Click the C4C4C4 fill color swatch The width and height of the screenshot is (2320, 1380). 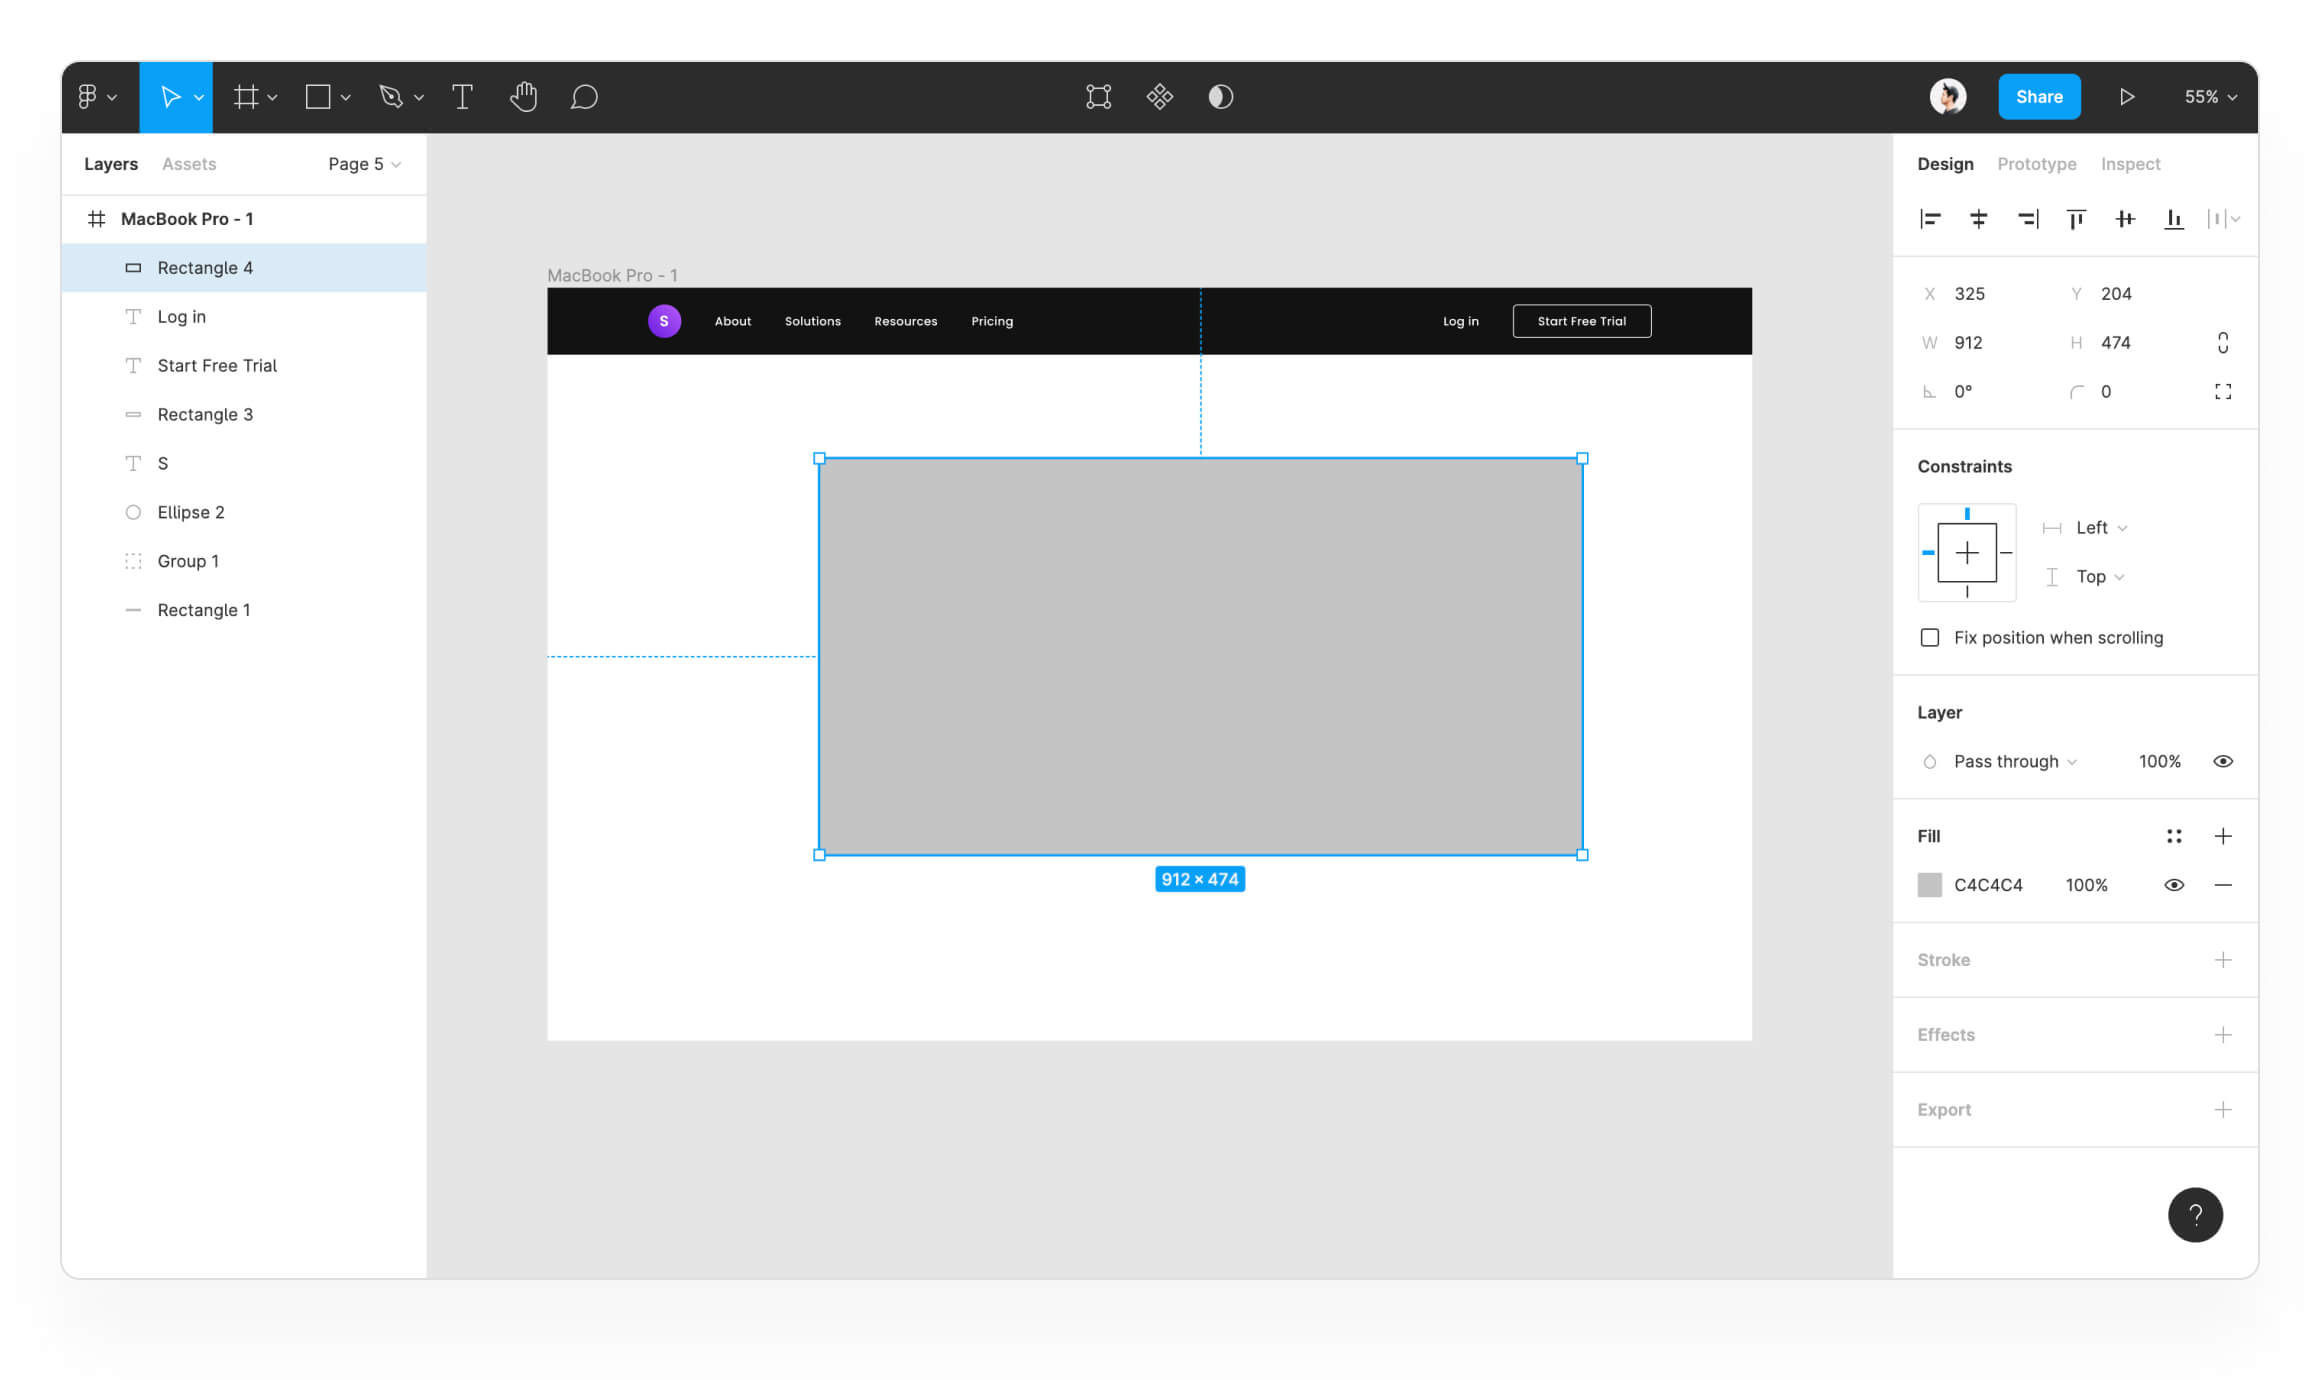coord(1930,885)
